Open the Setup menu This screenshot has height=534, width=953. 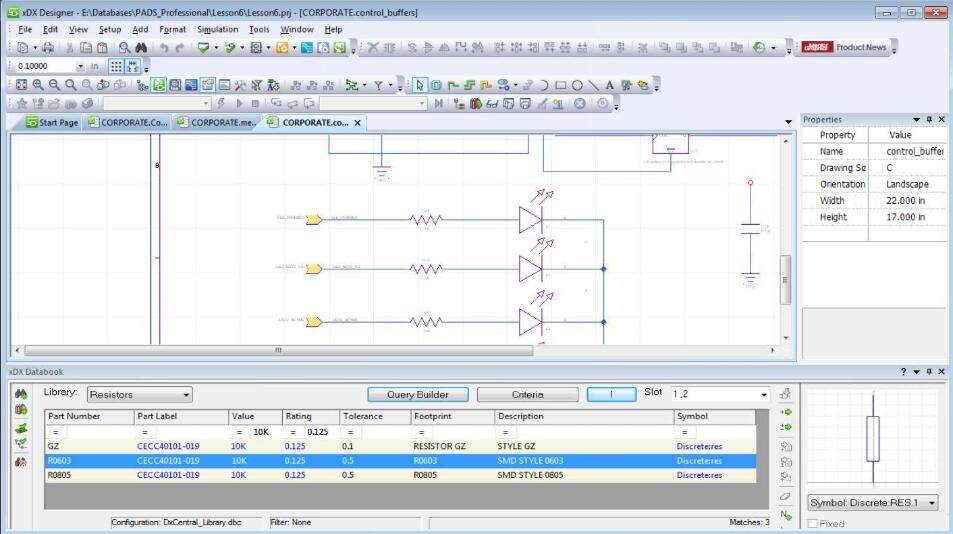[x=110, y=29]
